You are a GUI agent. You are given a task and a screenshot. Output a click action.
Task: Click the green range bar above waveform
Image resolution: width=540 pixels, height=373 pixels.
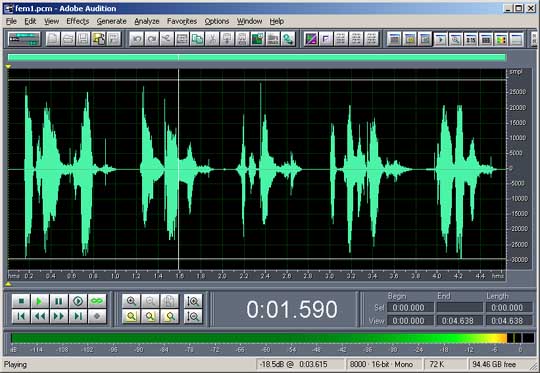coord(257,57)
